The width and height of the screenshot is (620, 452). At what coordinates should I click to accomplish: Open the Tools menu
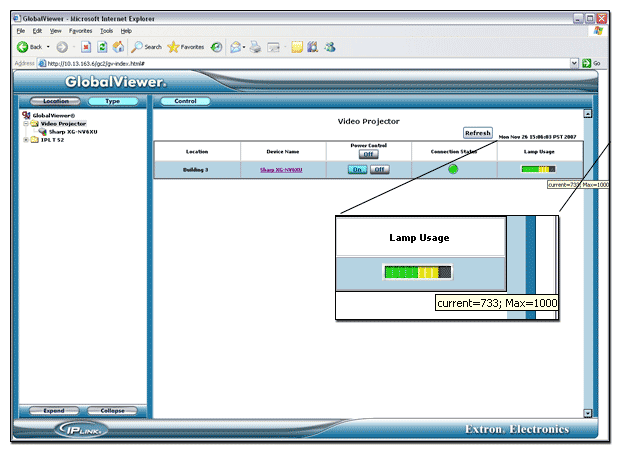point(106,31)
